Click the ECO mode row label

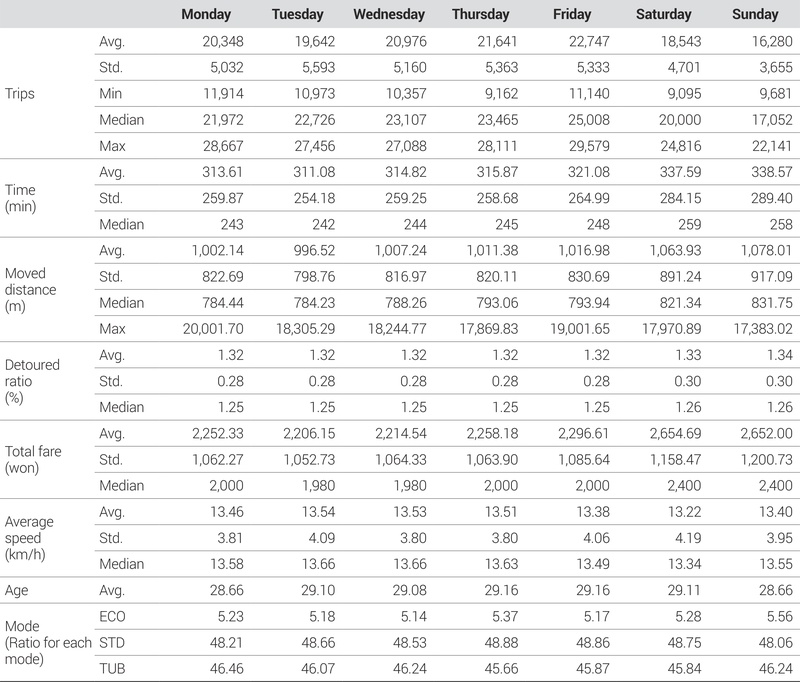[x=113, y=615]
